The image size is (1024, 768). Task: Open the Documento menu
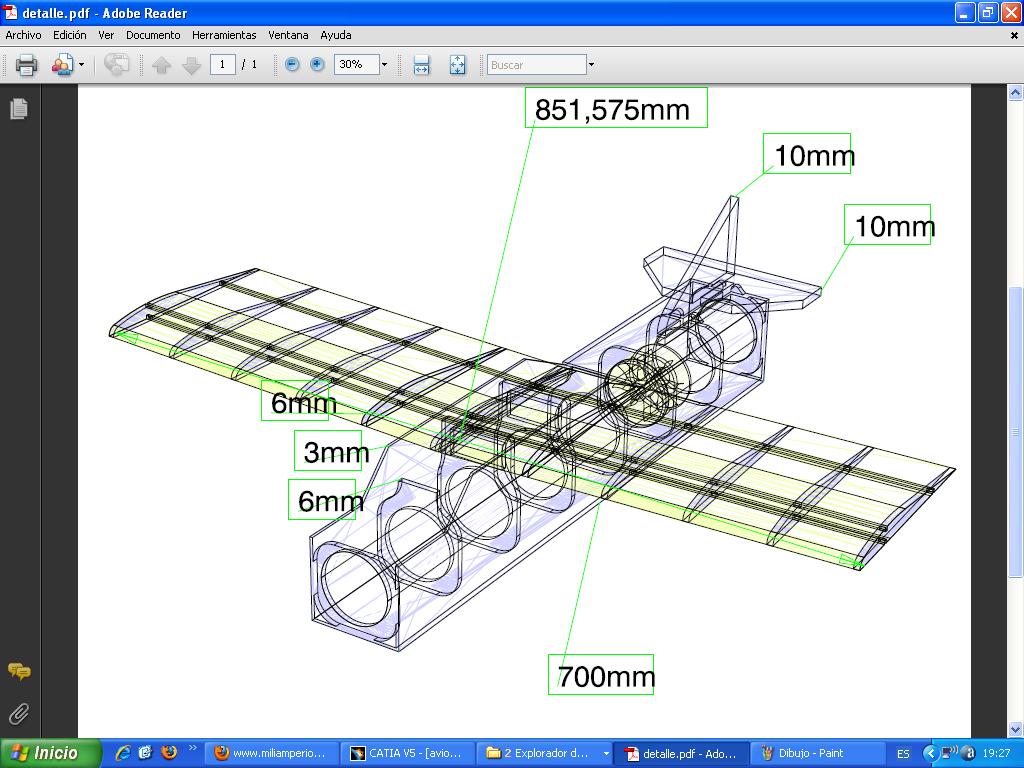point(153,35)
